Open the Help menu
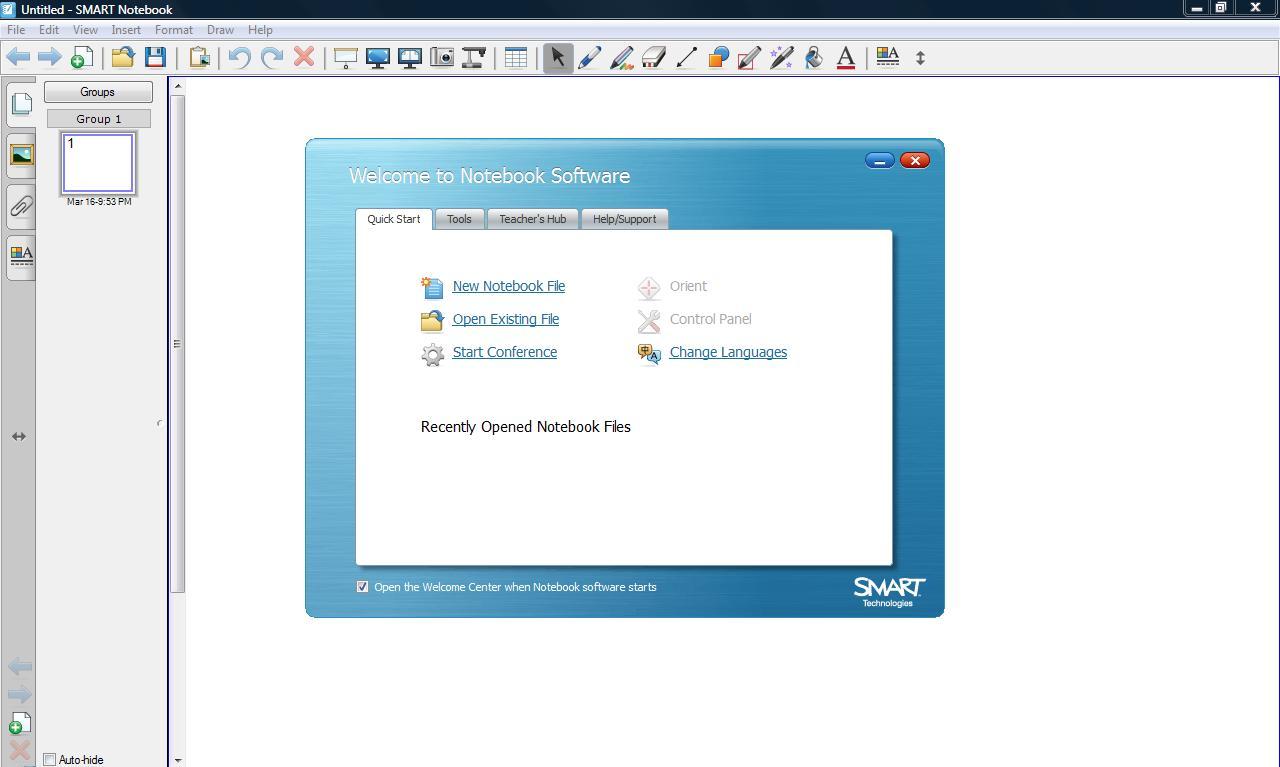Viewport: 1280px width, 767px height. tap(260, 30)
